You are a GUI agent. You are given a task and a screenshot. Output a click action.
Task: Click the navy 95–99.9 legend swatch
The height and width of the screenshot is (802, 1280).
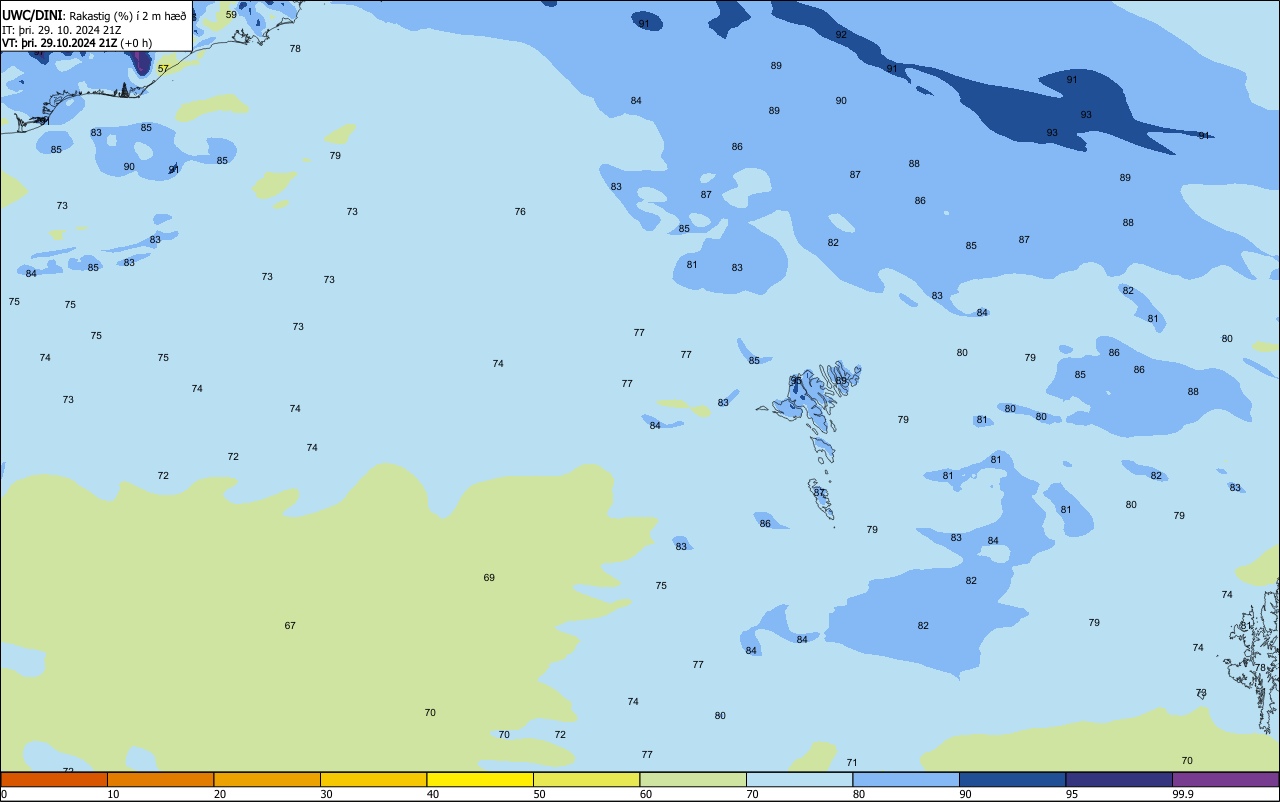(x=1119, y=779)
